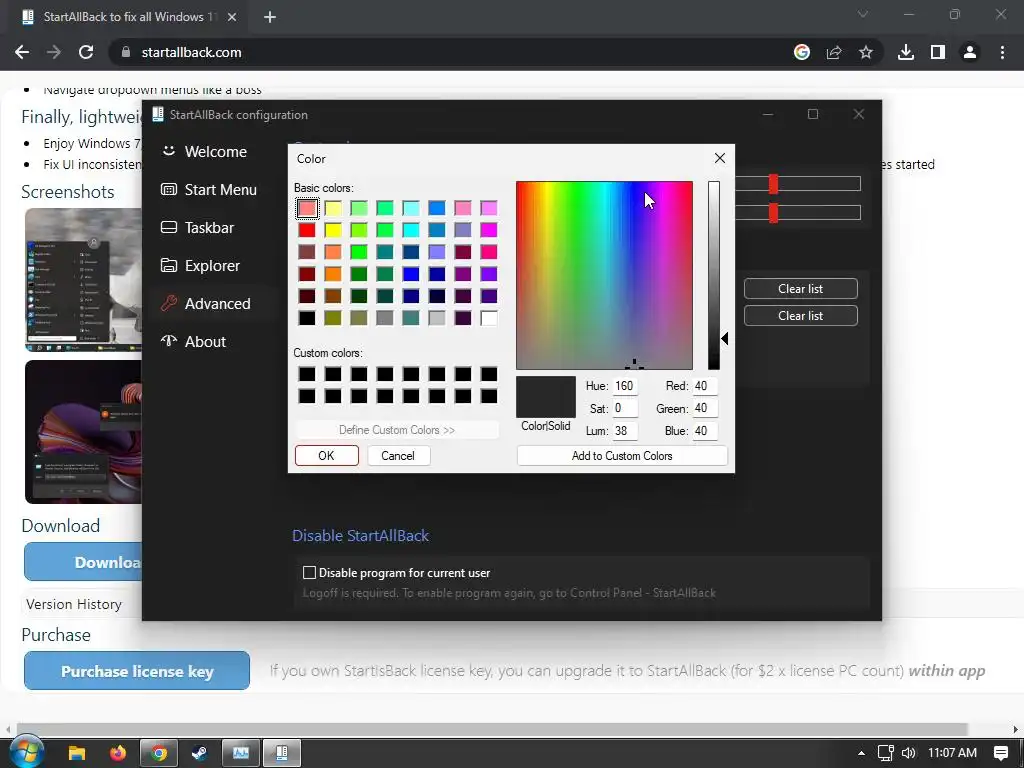Launch Firefox from the taskbar

tap(118, 753)
